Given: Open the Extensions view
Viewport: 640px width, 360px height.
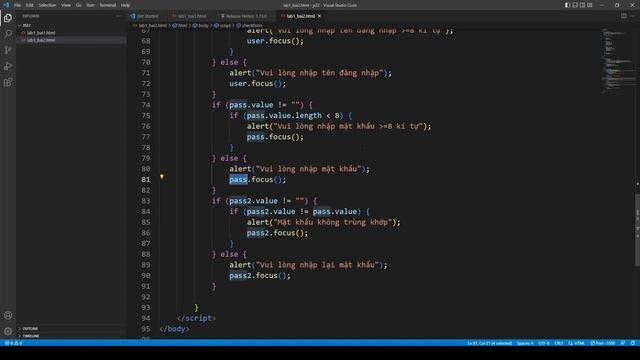Looking at the screenshot, I should tap(8, 82).
